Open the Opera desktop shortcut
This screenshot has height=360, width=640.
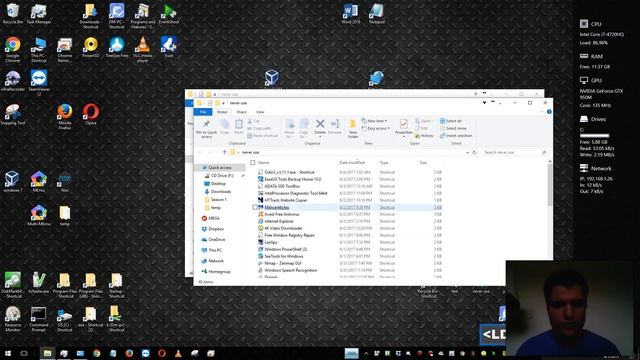(91, 114)
